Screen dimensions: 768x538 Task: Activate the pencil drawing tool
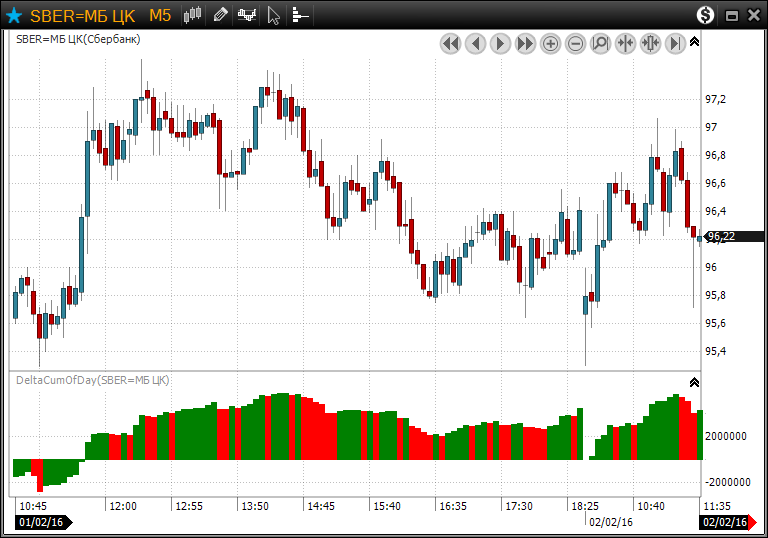pos(220,15)
